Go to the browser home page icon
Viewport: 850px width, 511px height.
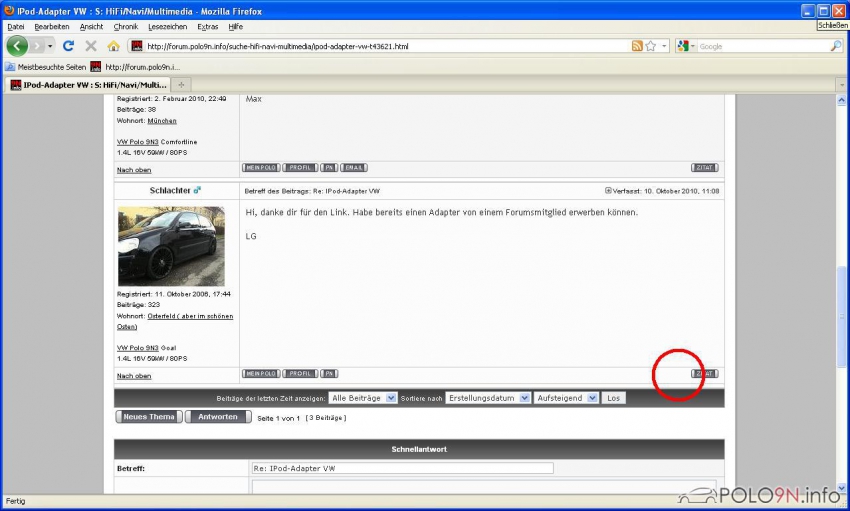[x=113, y=46]
